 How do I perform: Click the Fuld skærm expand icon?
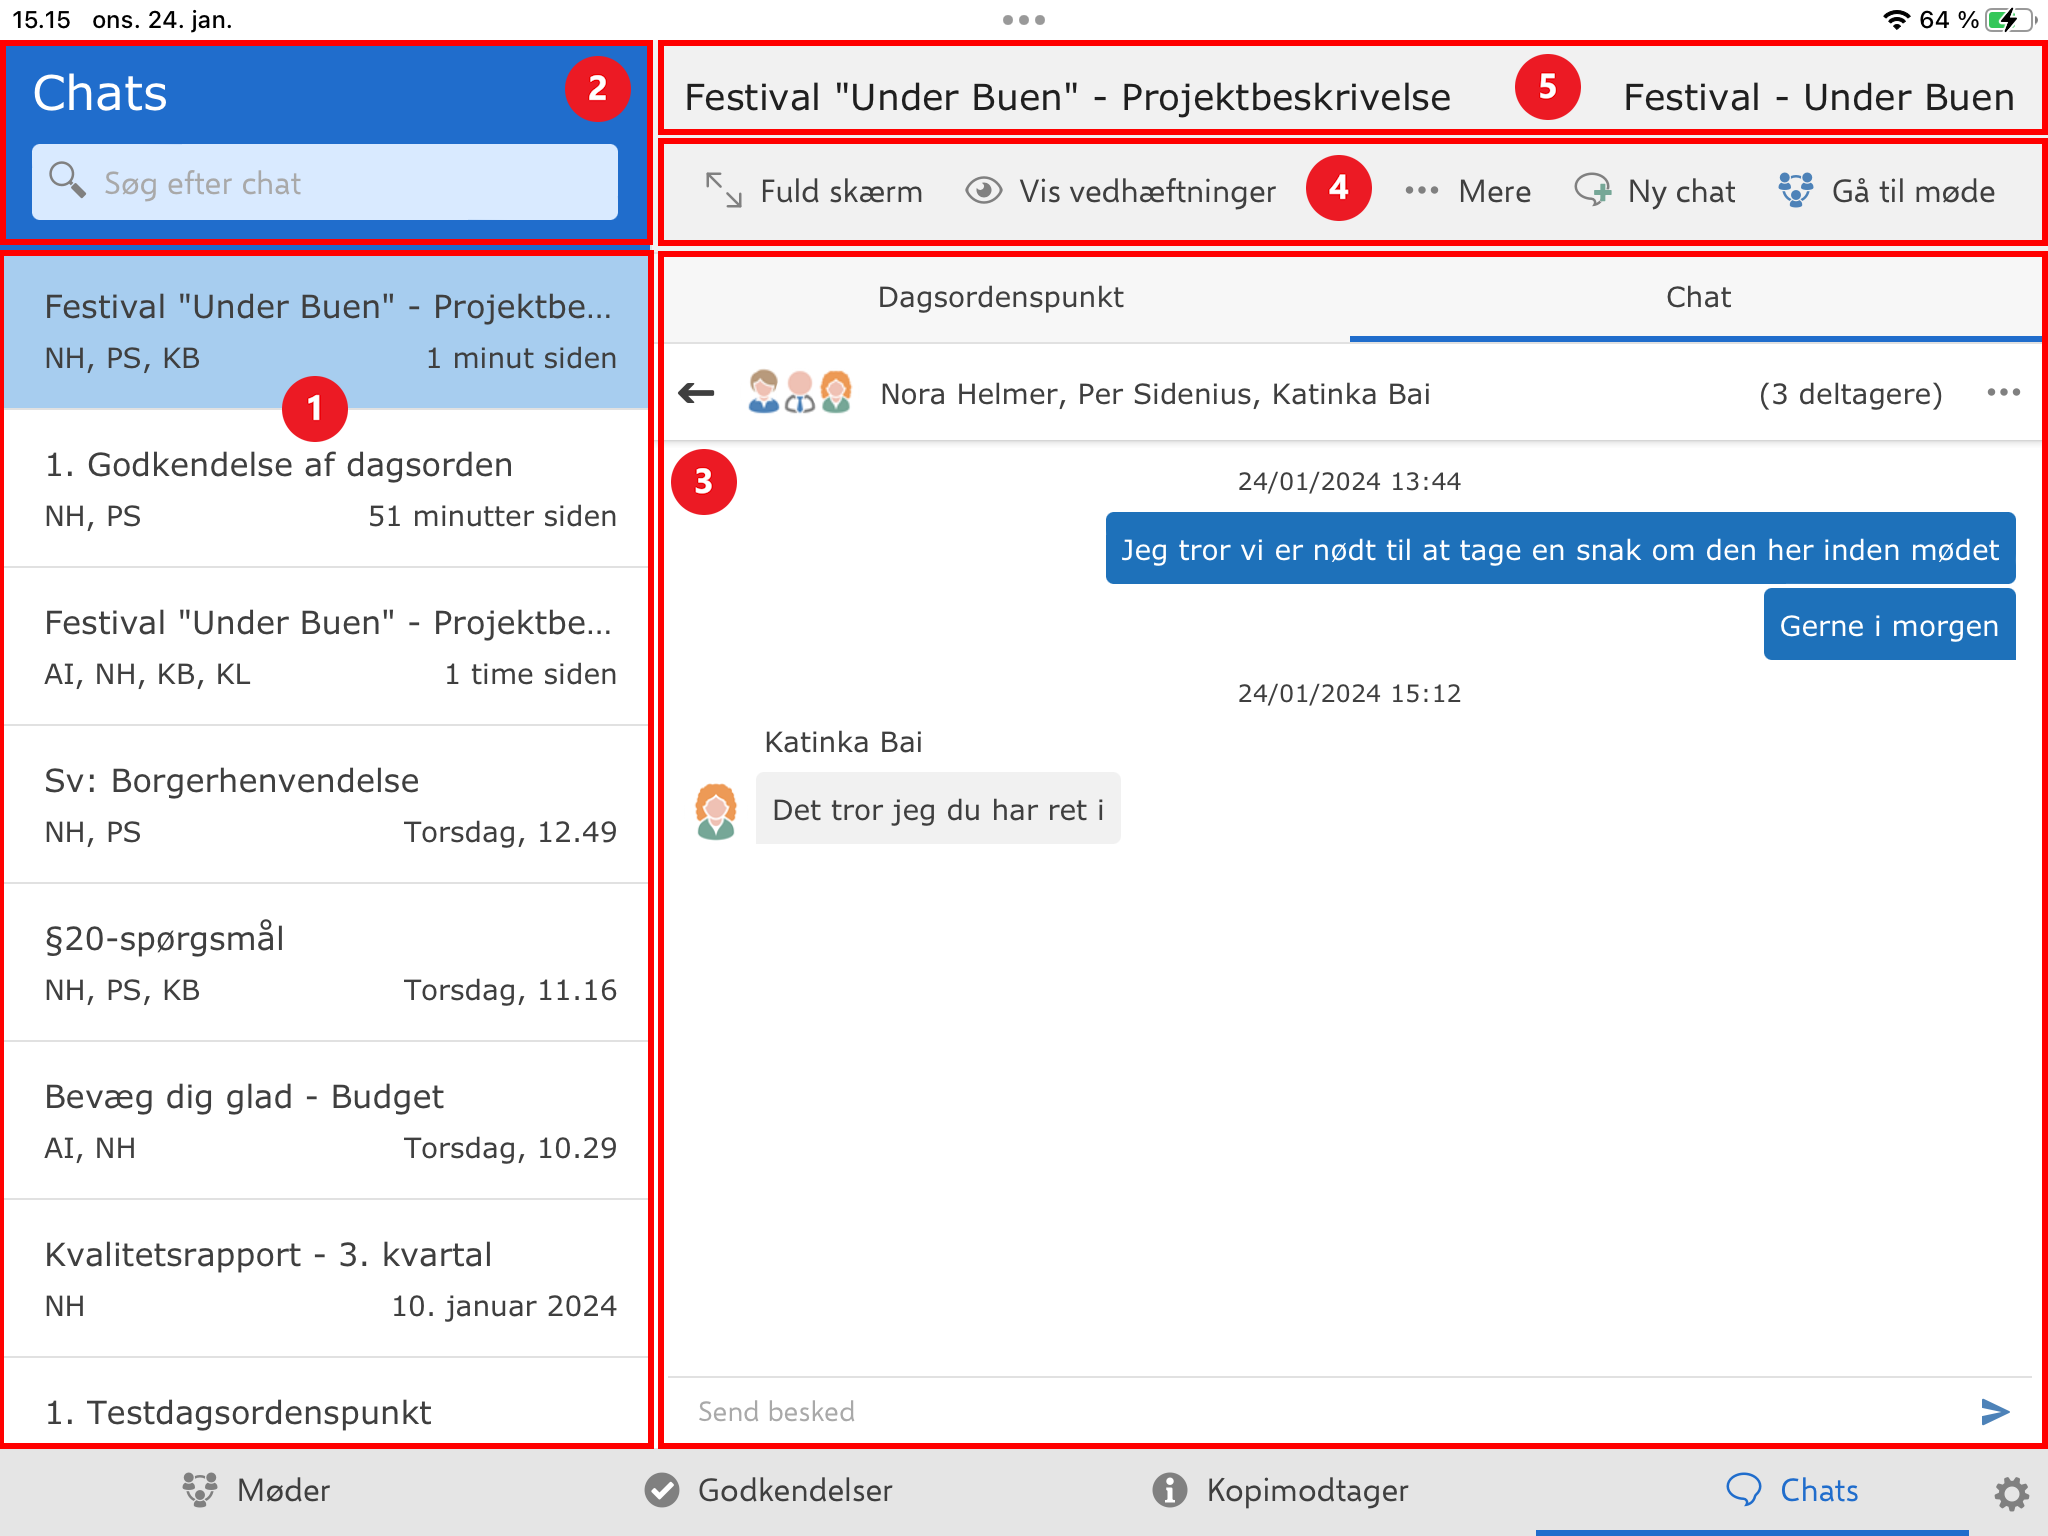(723, 190)
